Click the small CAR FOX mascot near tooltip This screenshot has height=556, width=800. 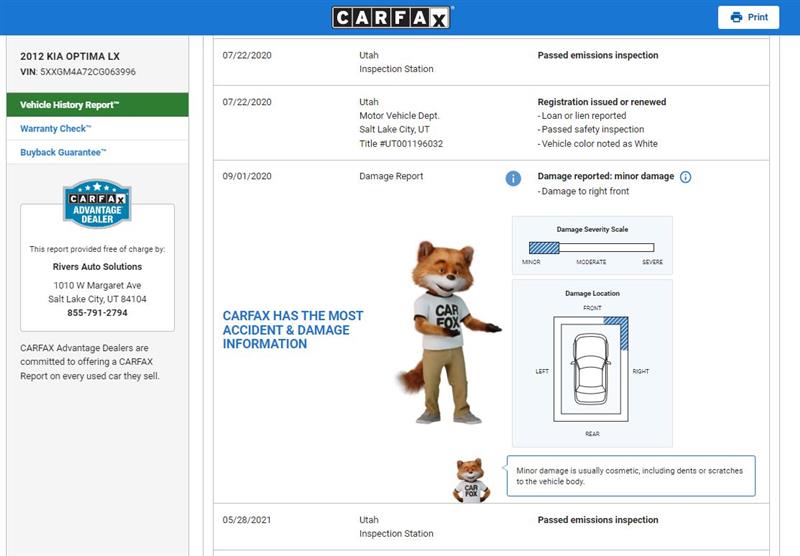coord(470,480)
